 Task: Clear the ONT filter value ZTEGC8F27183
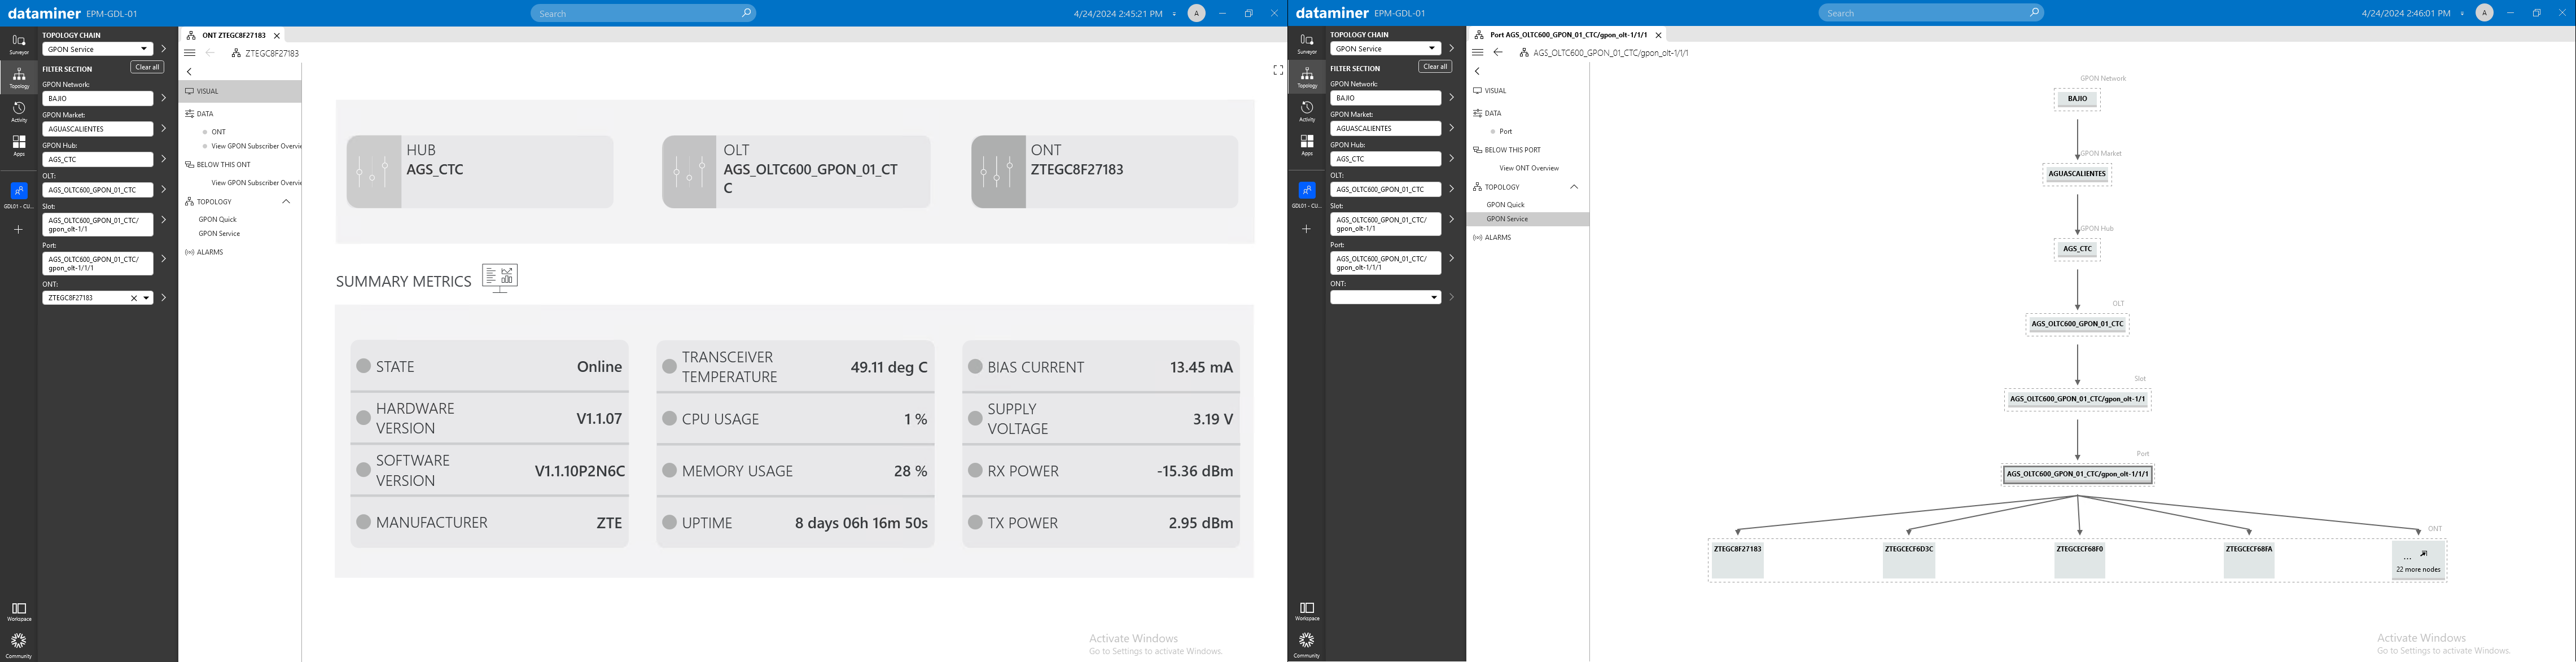pyautogui.click(x=134, y=298)
